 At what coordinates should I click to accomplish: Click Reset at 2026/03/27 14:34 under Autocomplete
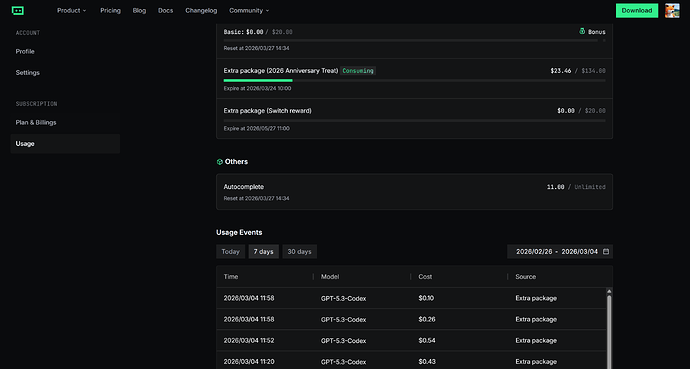[256, 198]
